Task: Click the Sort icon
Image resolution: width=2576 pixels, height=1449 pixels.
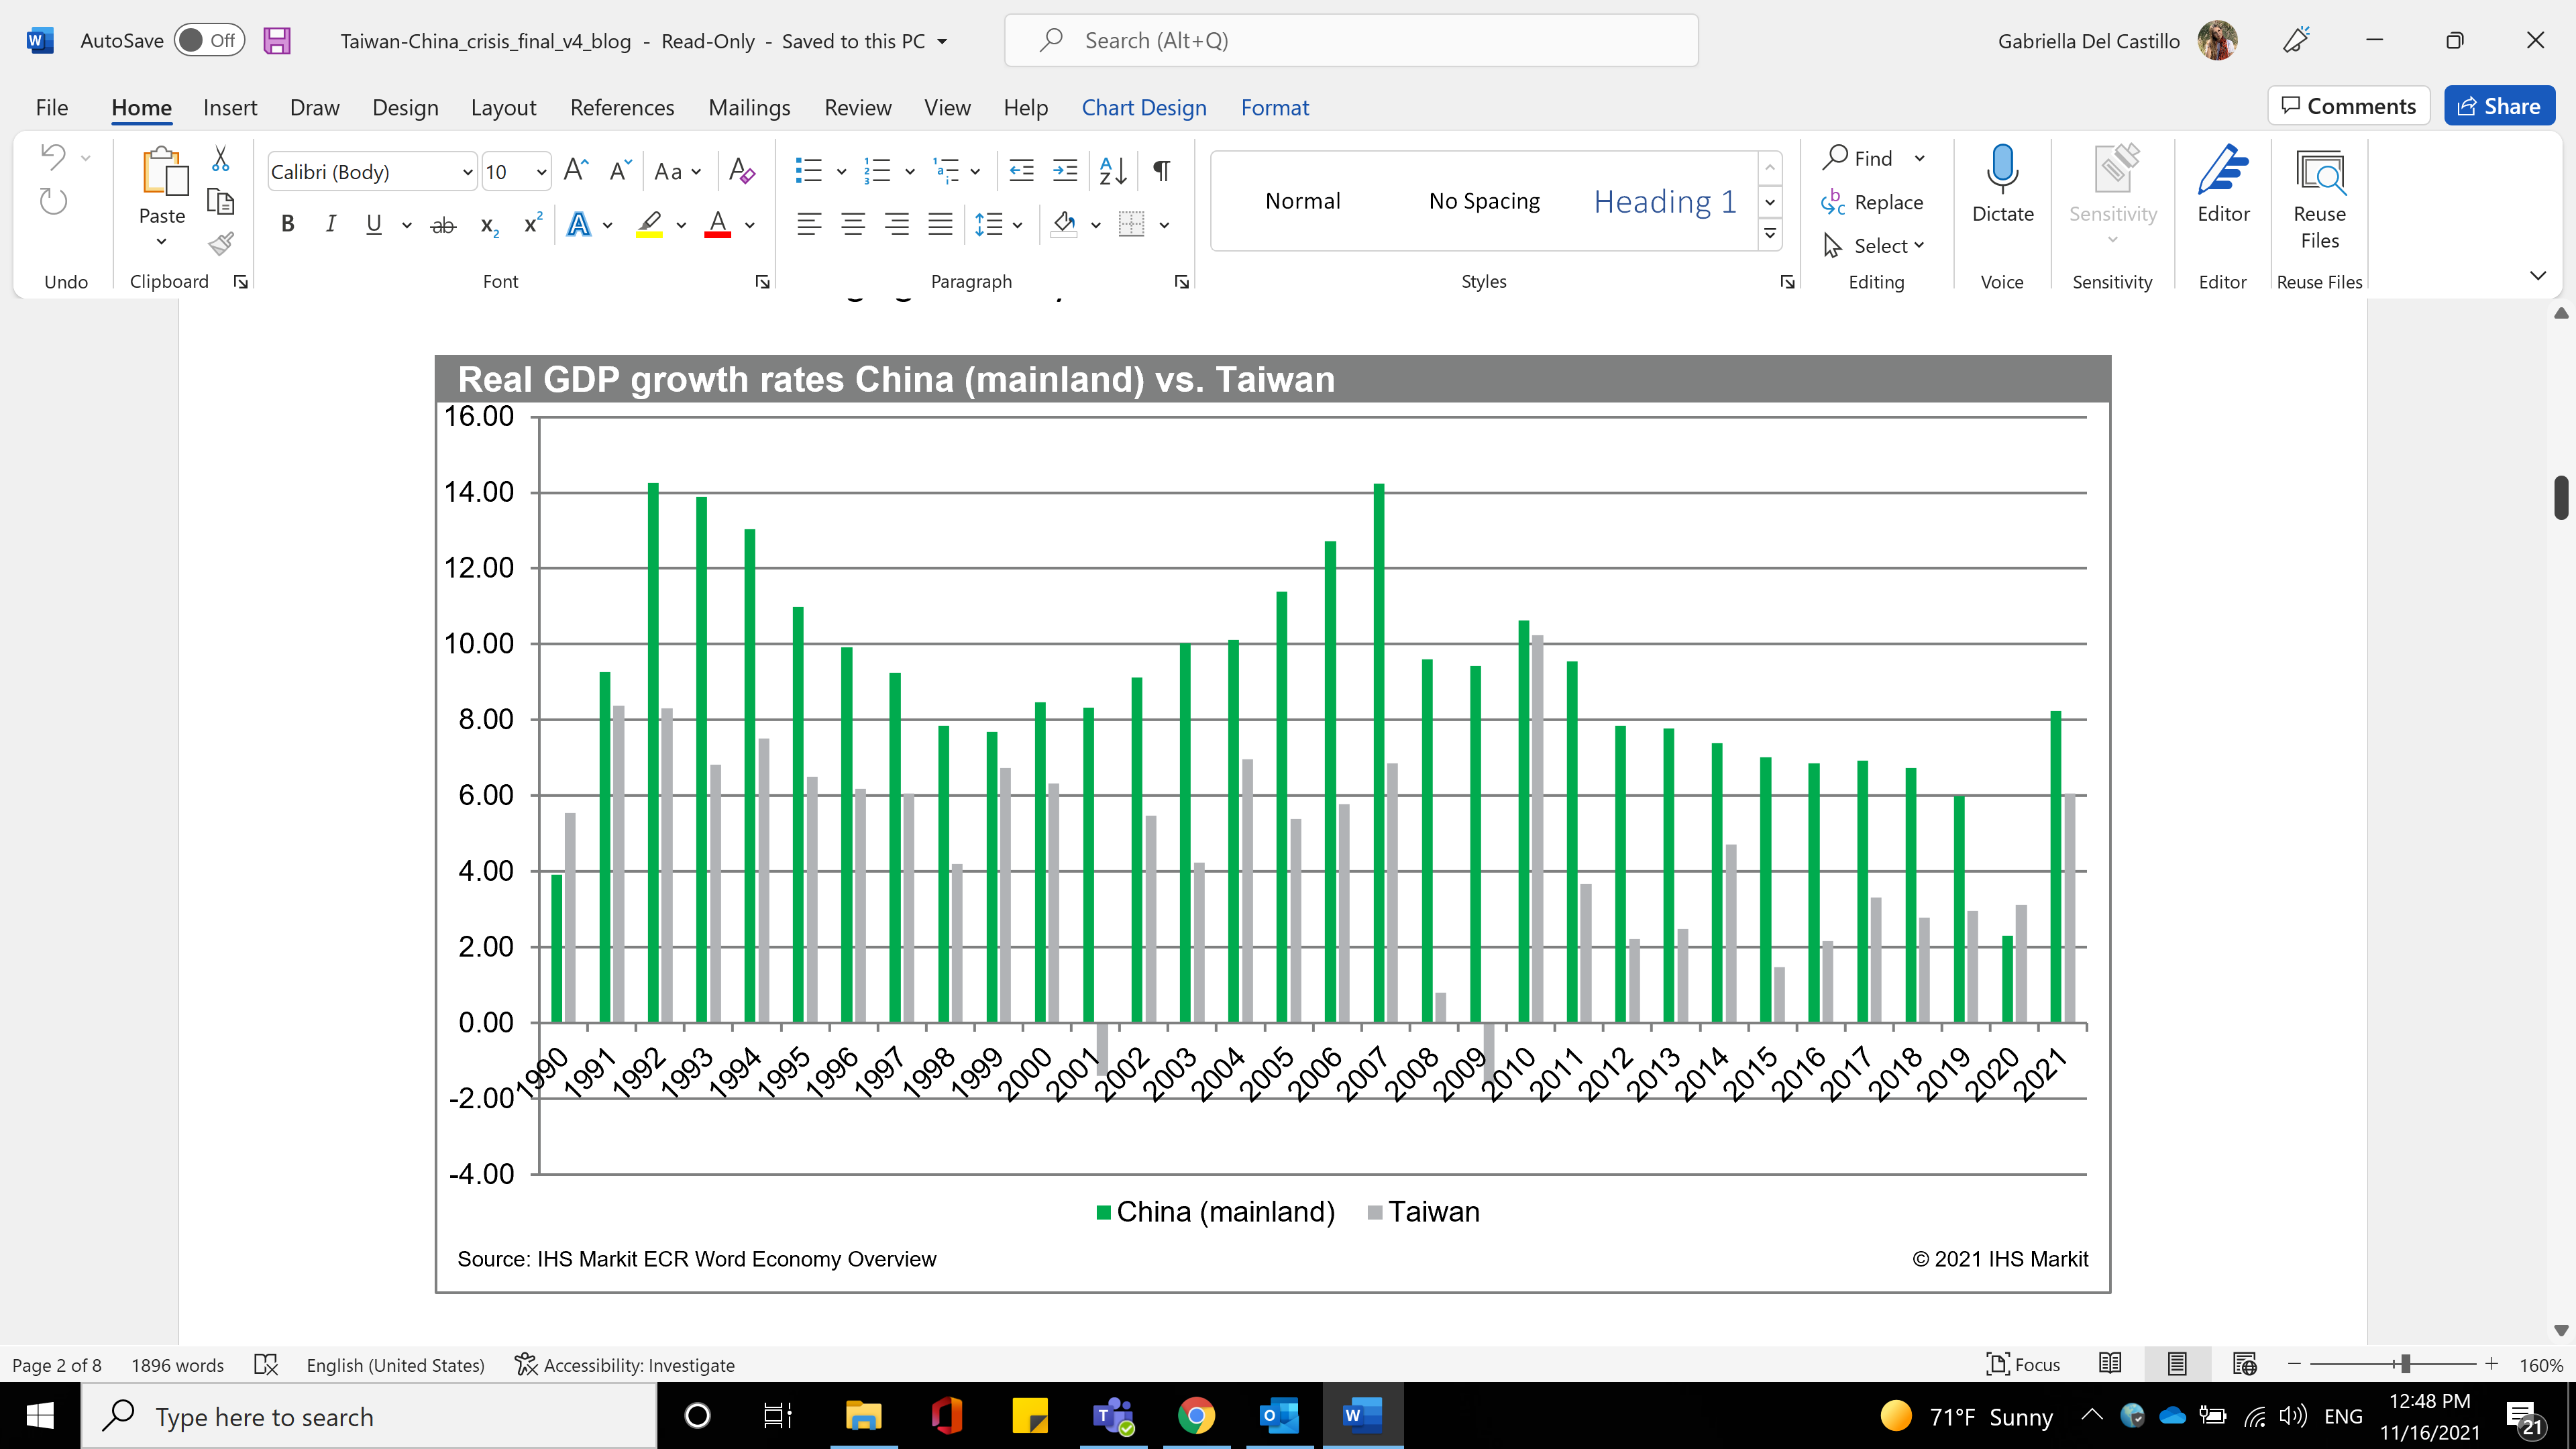Action: click(x=1112, y=171)
